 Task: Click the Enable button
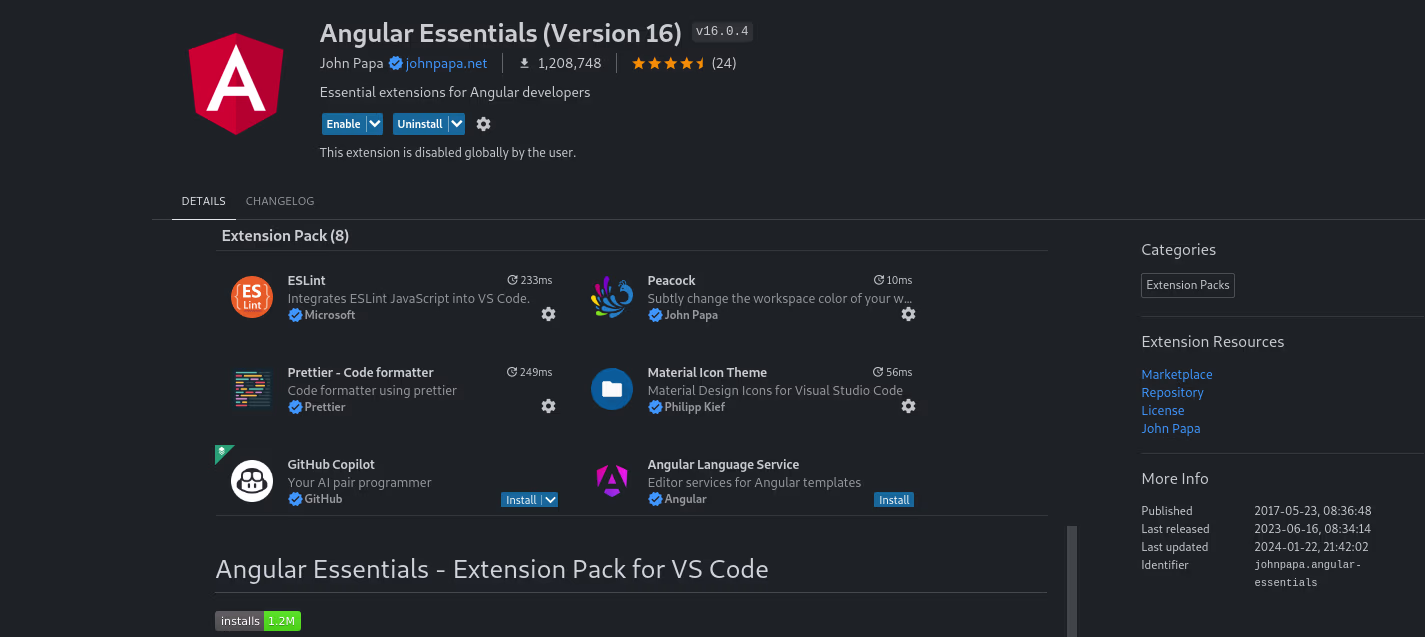pyautogui.click(x=343, y=124)
